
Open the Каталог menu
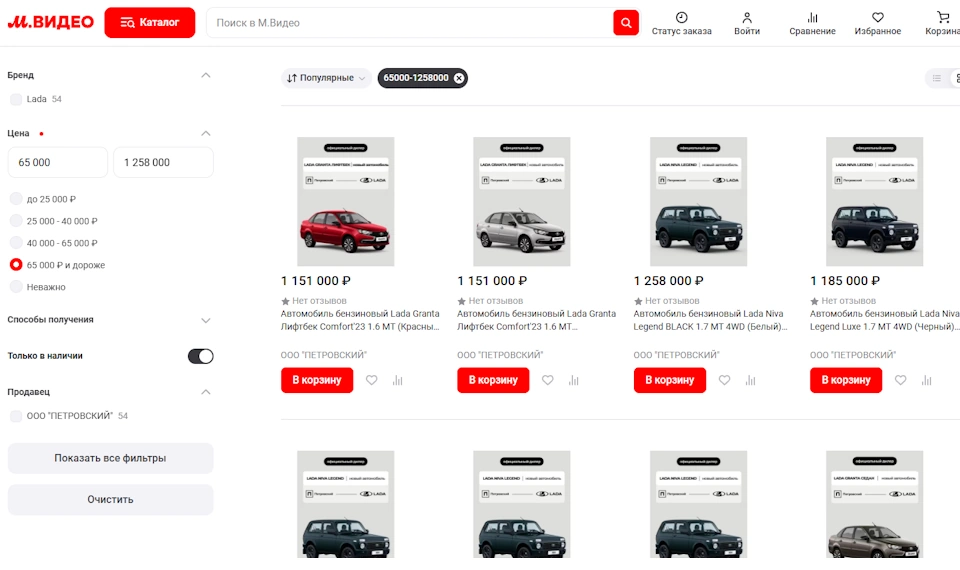149,22
